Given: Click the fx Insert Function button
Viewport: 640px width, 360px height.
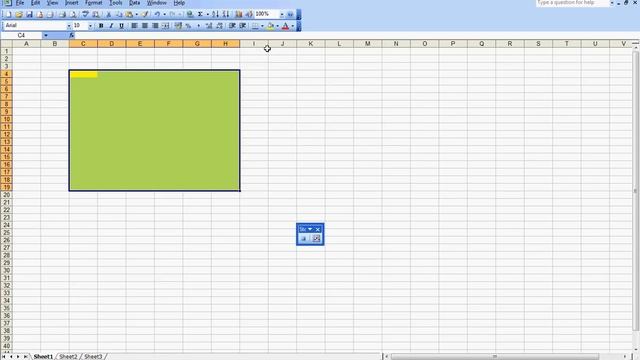Looking at the screenshot, I should [71, 36].
